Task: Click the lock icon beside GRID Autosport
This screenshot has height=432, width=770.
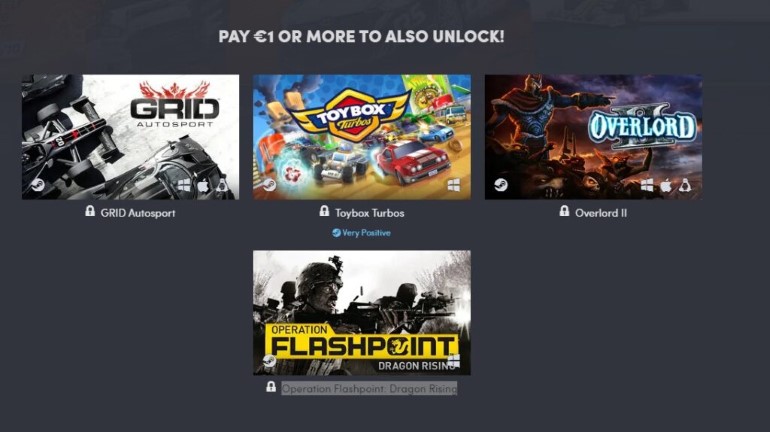Action: pyautogui.click(x=90, y=211)
